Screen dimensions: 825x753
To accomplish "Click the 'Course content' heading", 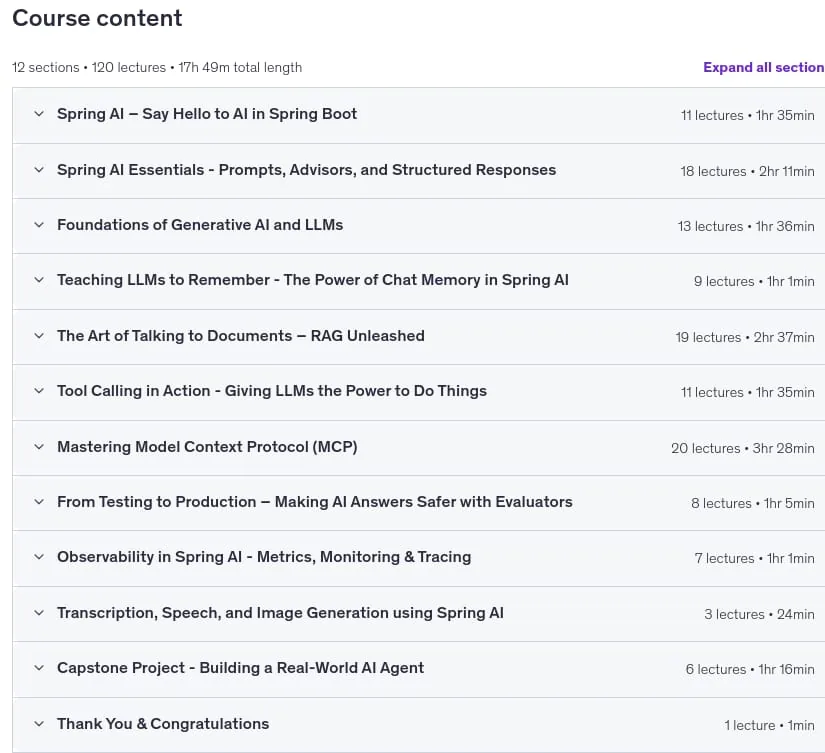I will coord(97,18).
